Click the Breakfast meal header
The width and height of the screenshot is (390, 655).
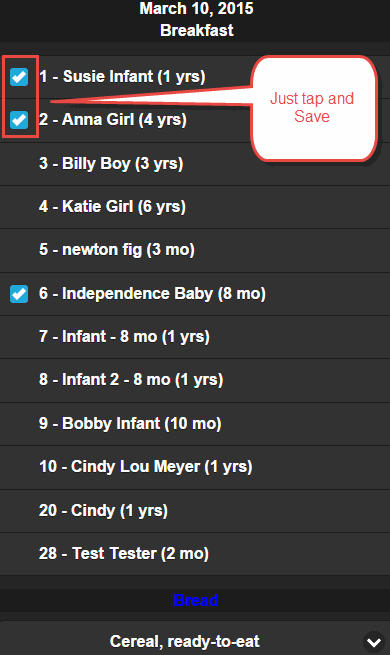(197, 30)
